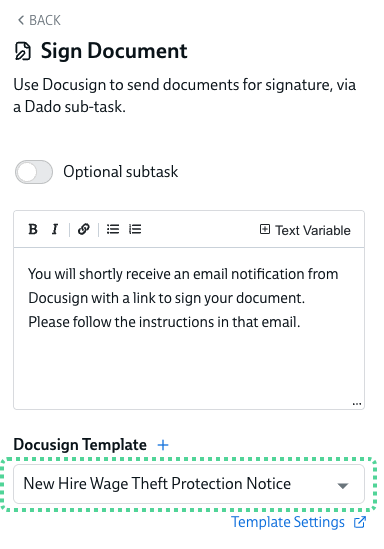This screenshot has height=549, width=384.
Task: Click the plus box beside Text Variable
Action: (265, 229)
